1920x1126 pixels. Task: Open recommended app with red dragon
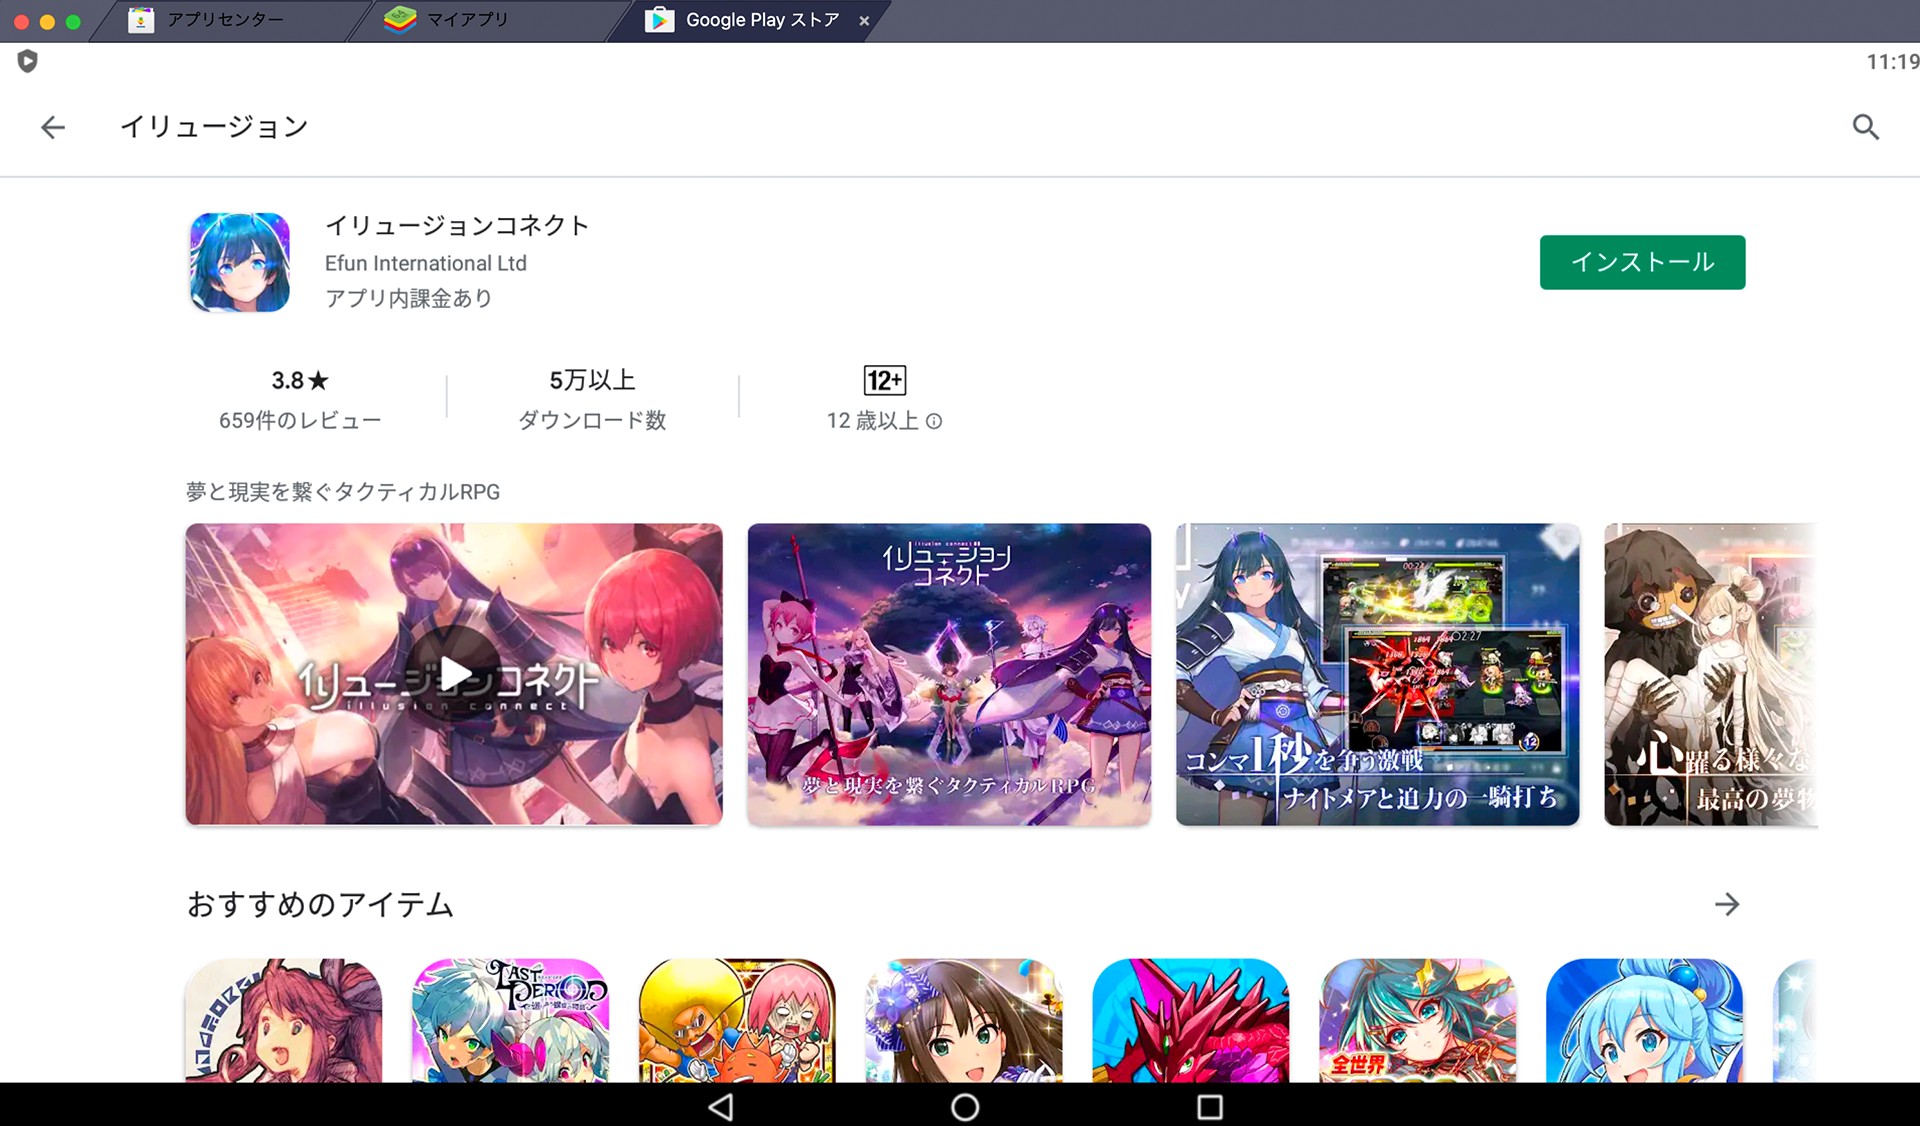coord(1190,1020)
